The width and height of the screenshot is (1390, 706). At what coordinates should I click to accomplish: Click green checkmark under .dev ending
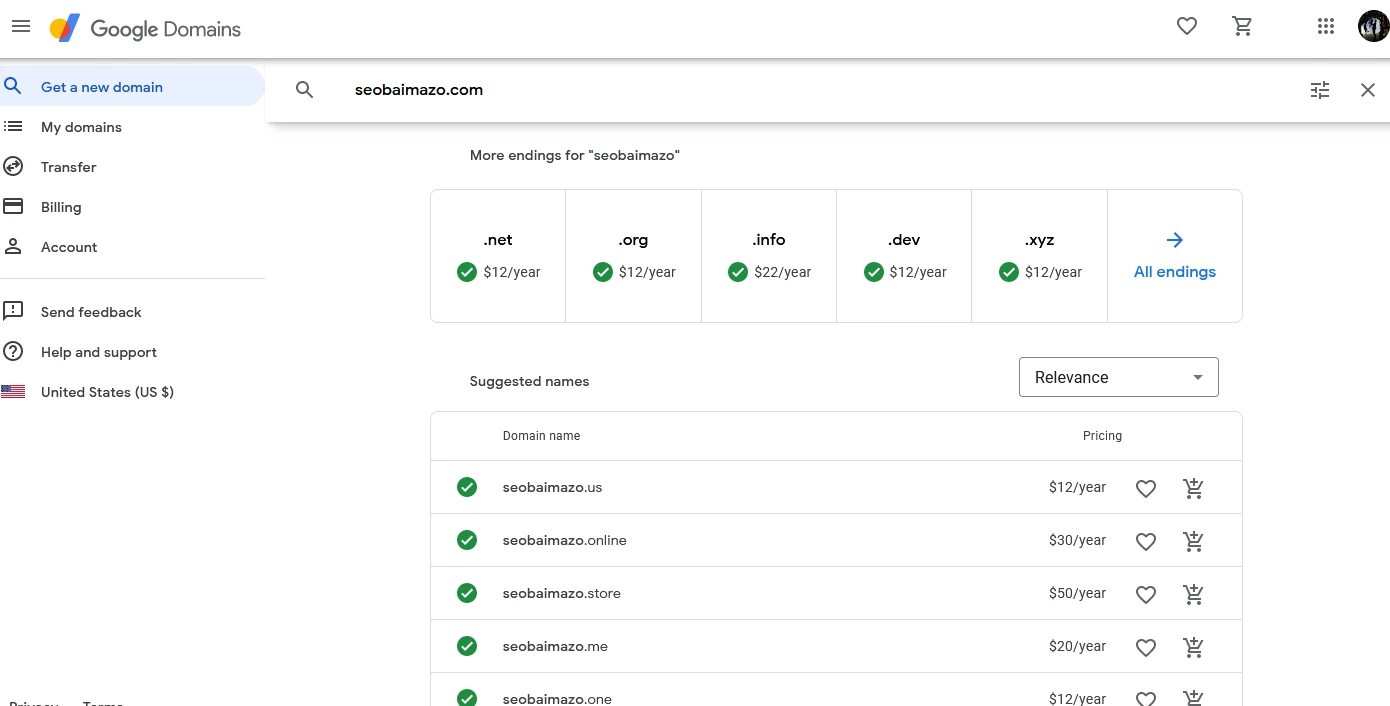(x=874, y=272)
